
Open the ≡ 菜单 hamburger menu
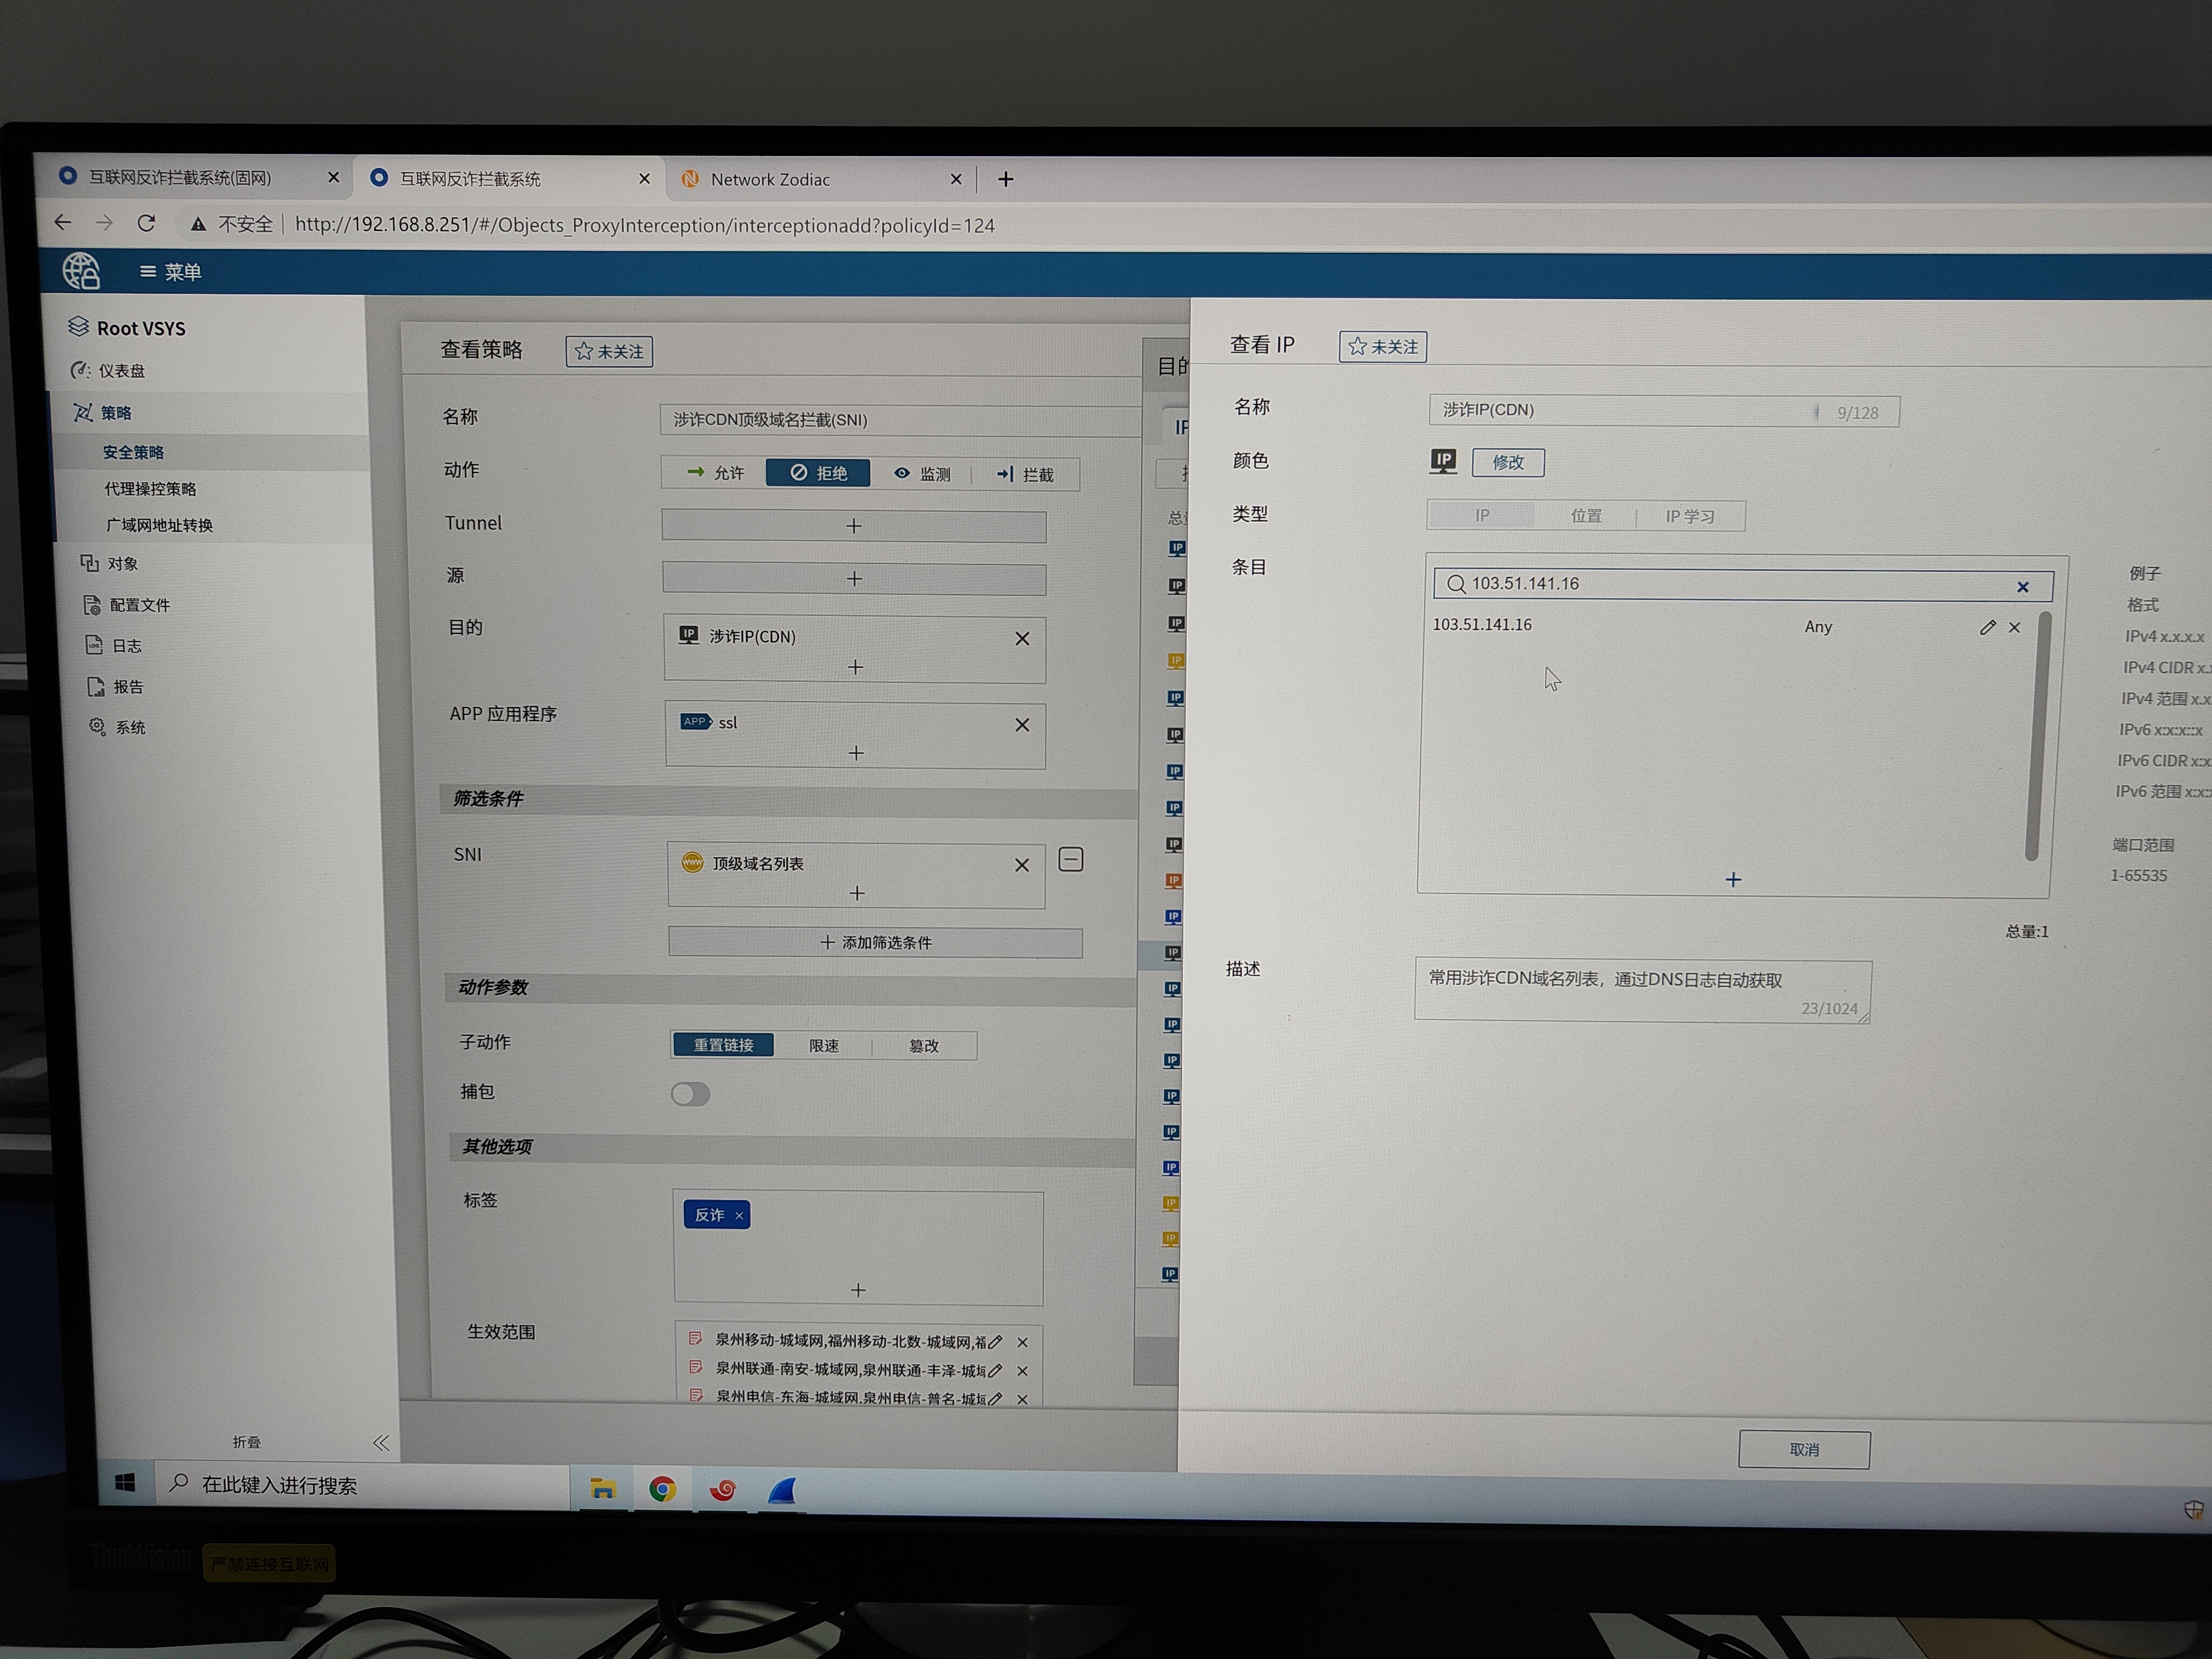[170, 272]
